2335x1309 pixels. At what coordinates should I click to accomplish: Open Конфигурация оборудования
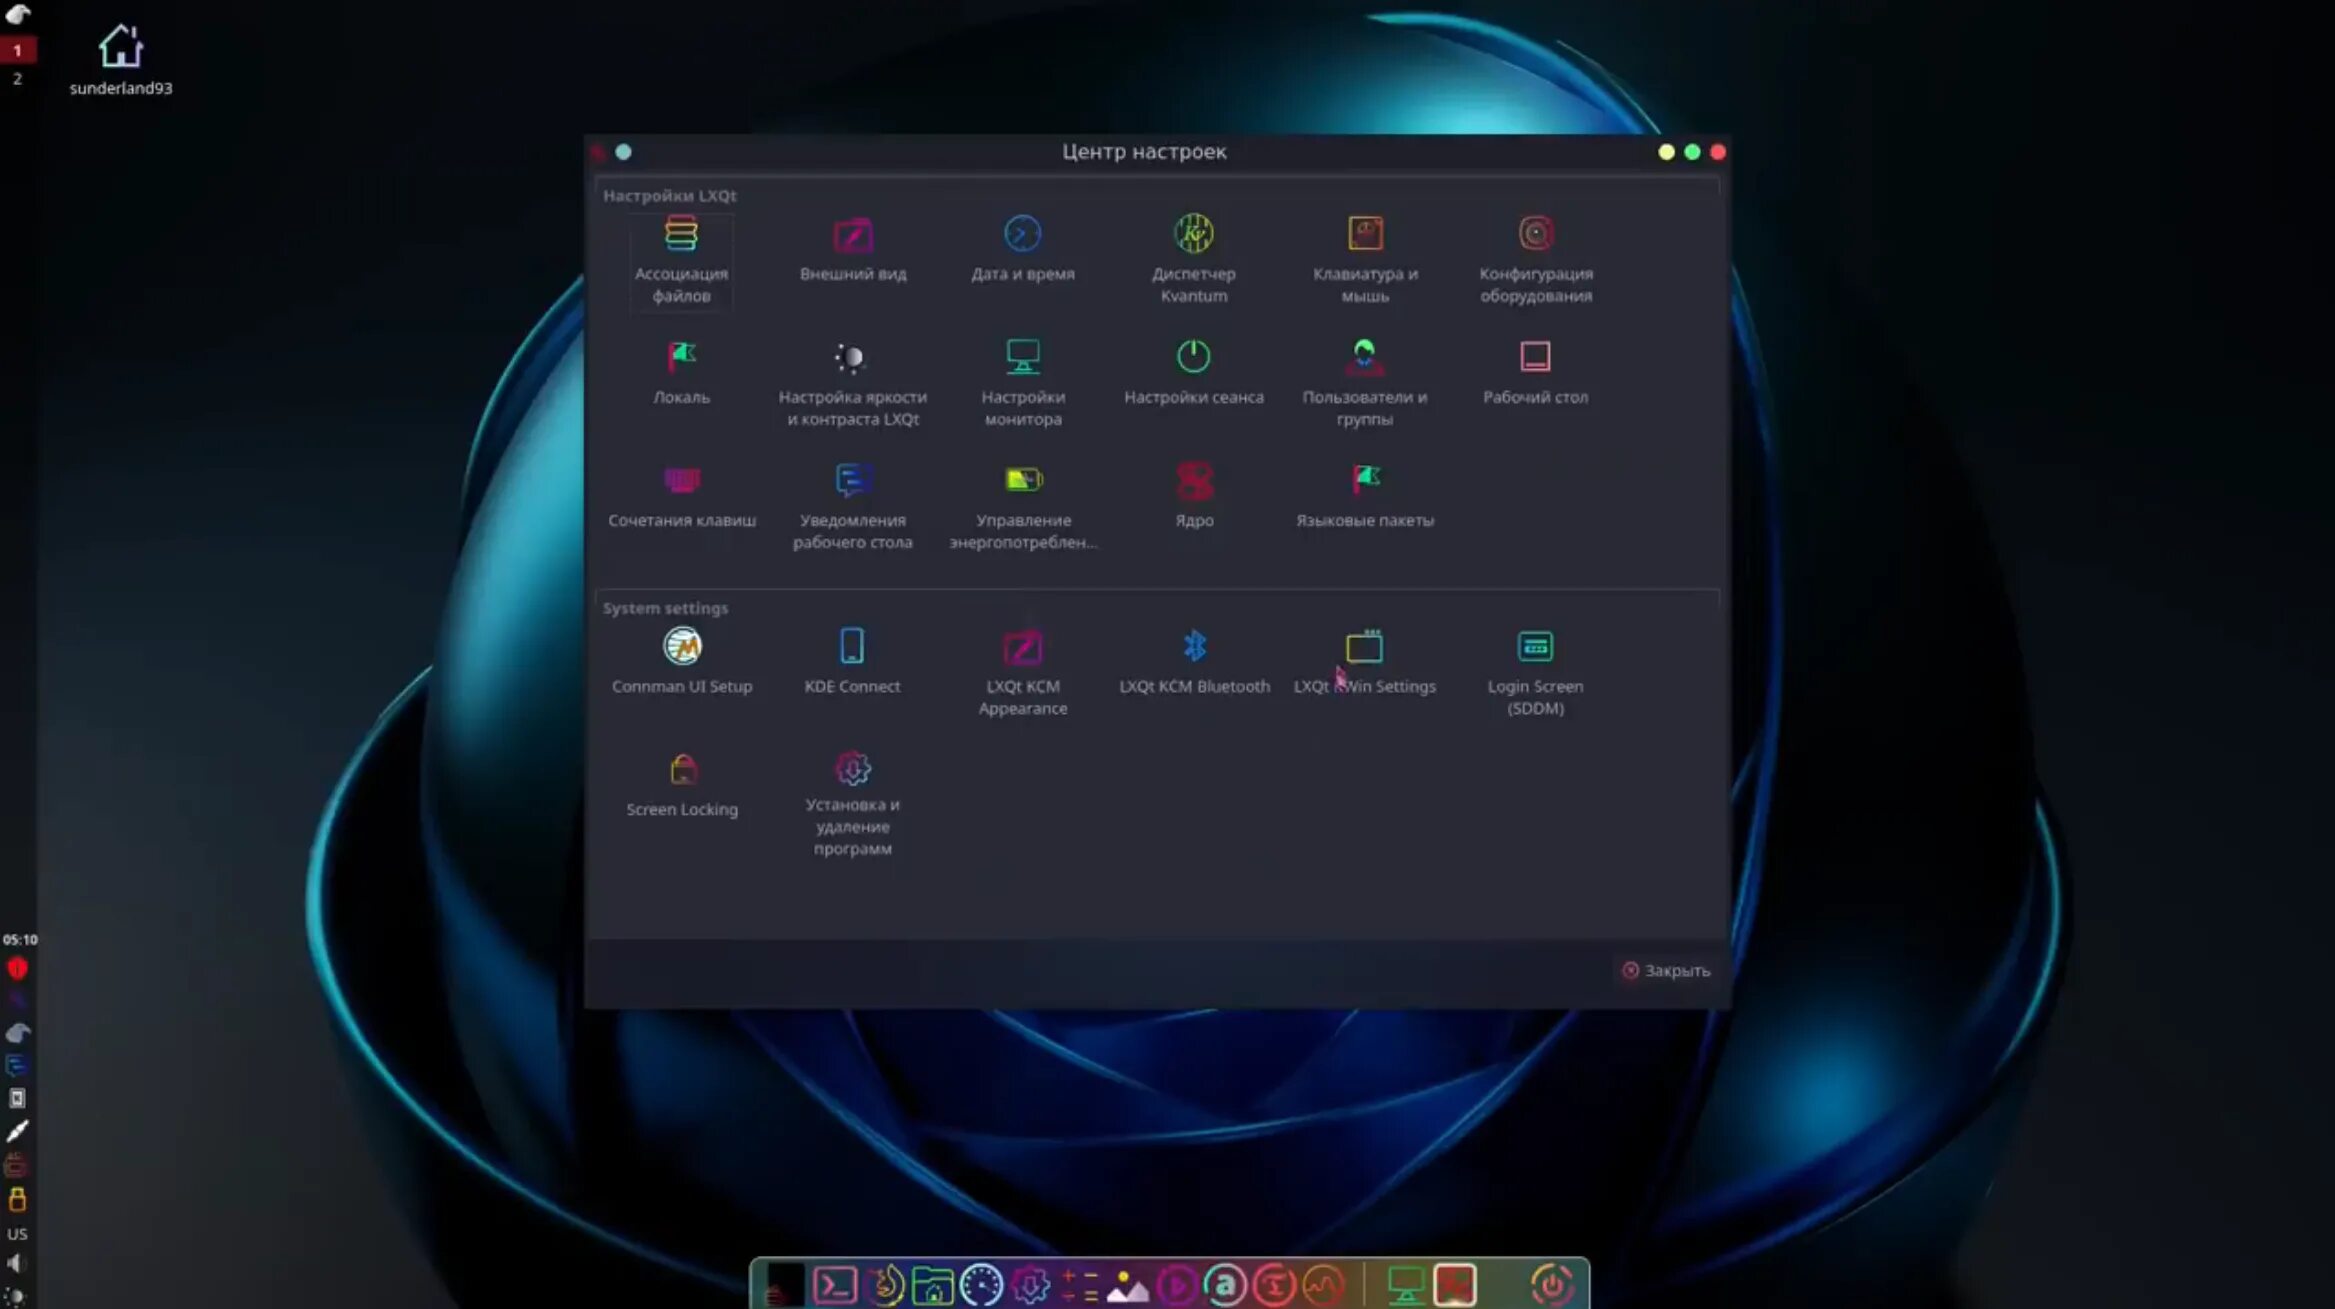[x=1536, y=259]
